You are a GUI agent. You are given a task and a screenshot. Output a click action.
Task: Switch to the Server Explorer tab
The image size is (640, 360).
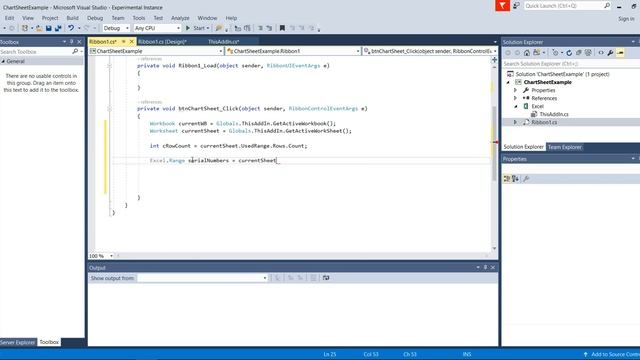coord(18,342)
